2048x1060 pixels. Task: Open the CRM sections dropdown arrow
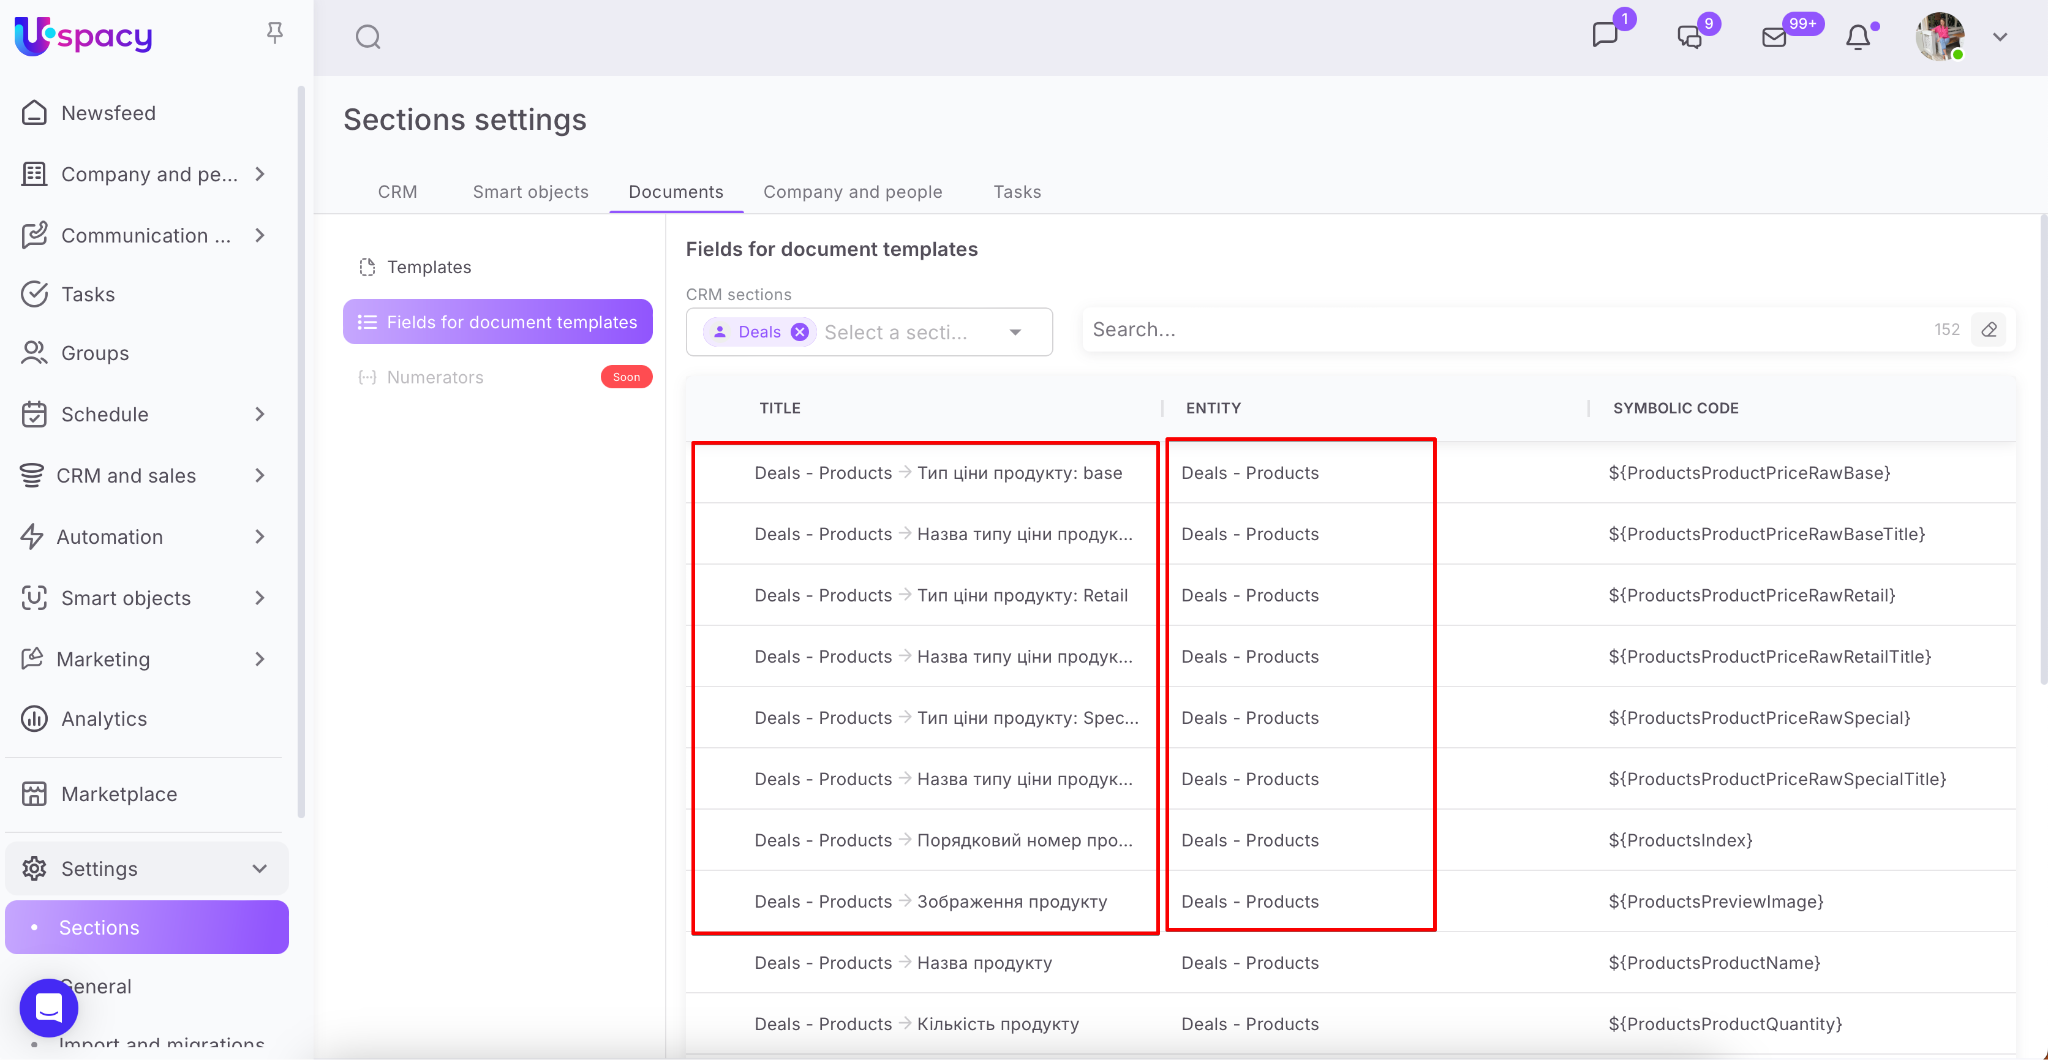[x=1016, y=332]
